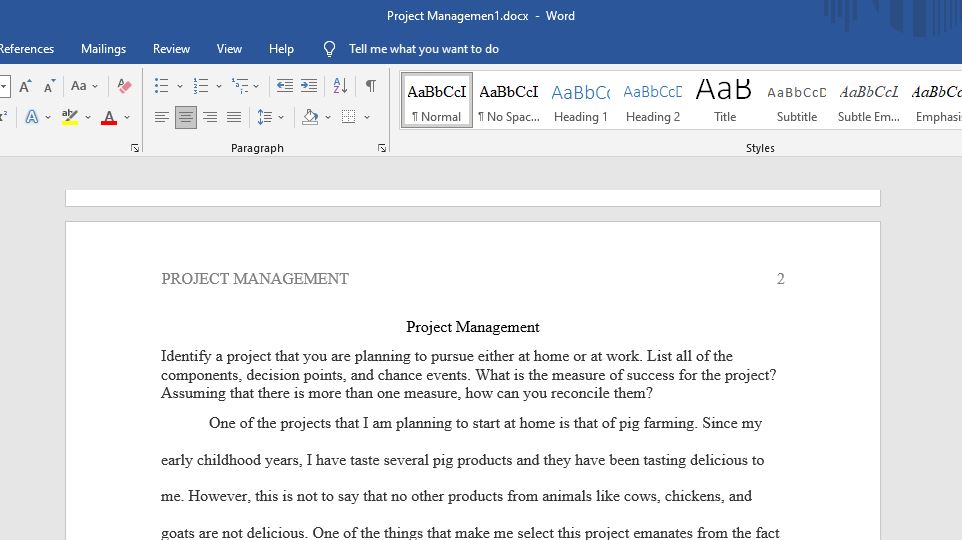Apply yellow text highlight color
The image size is (962, 540).
[70, 117]
